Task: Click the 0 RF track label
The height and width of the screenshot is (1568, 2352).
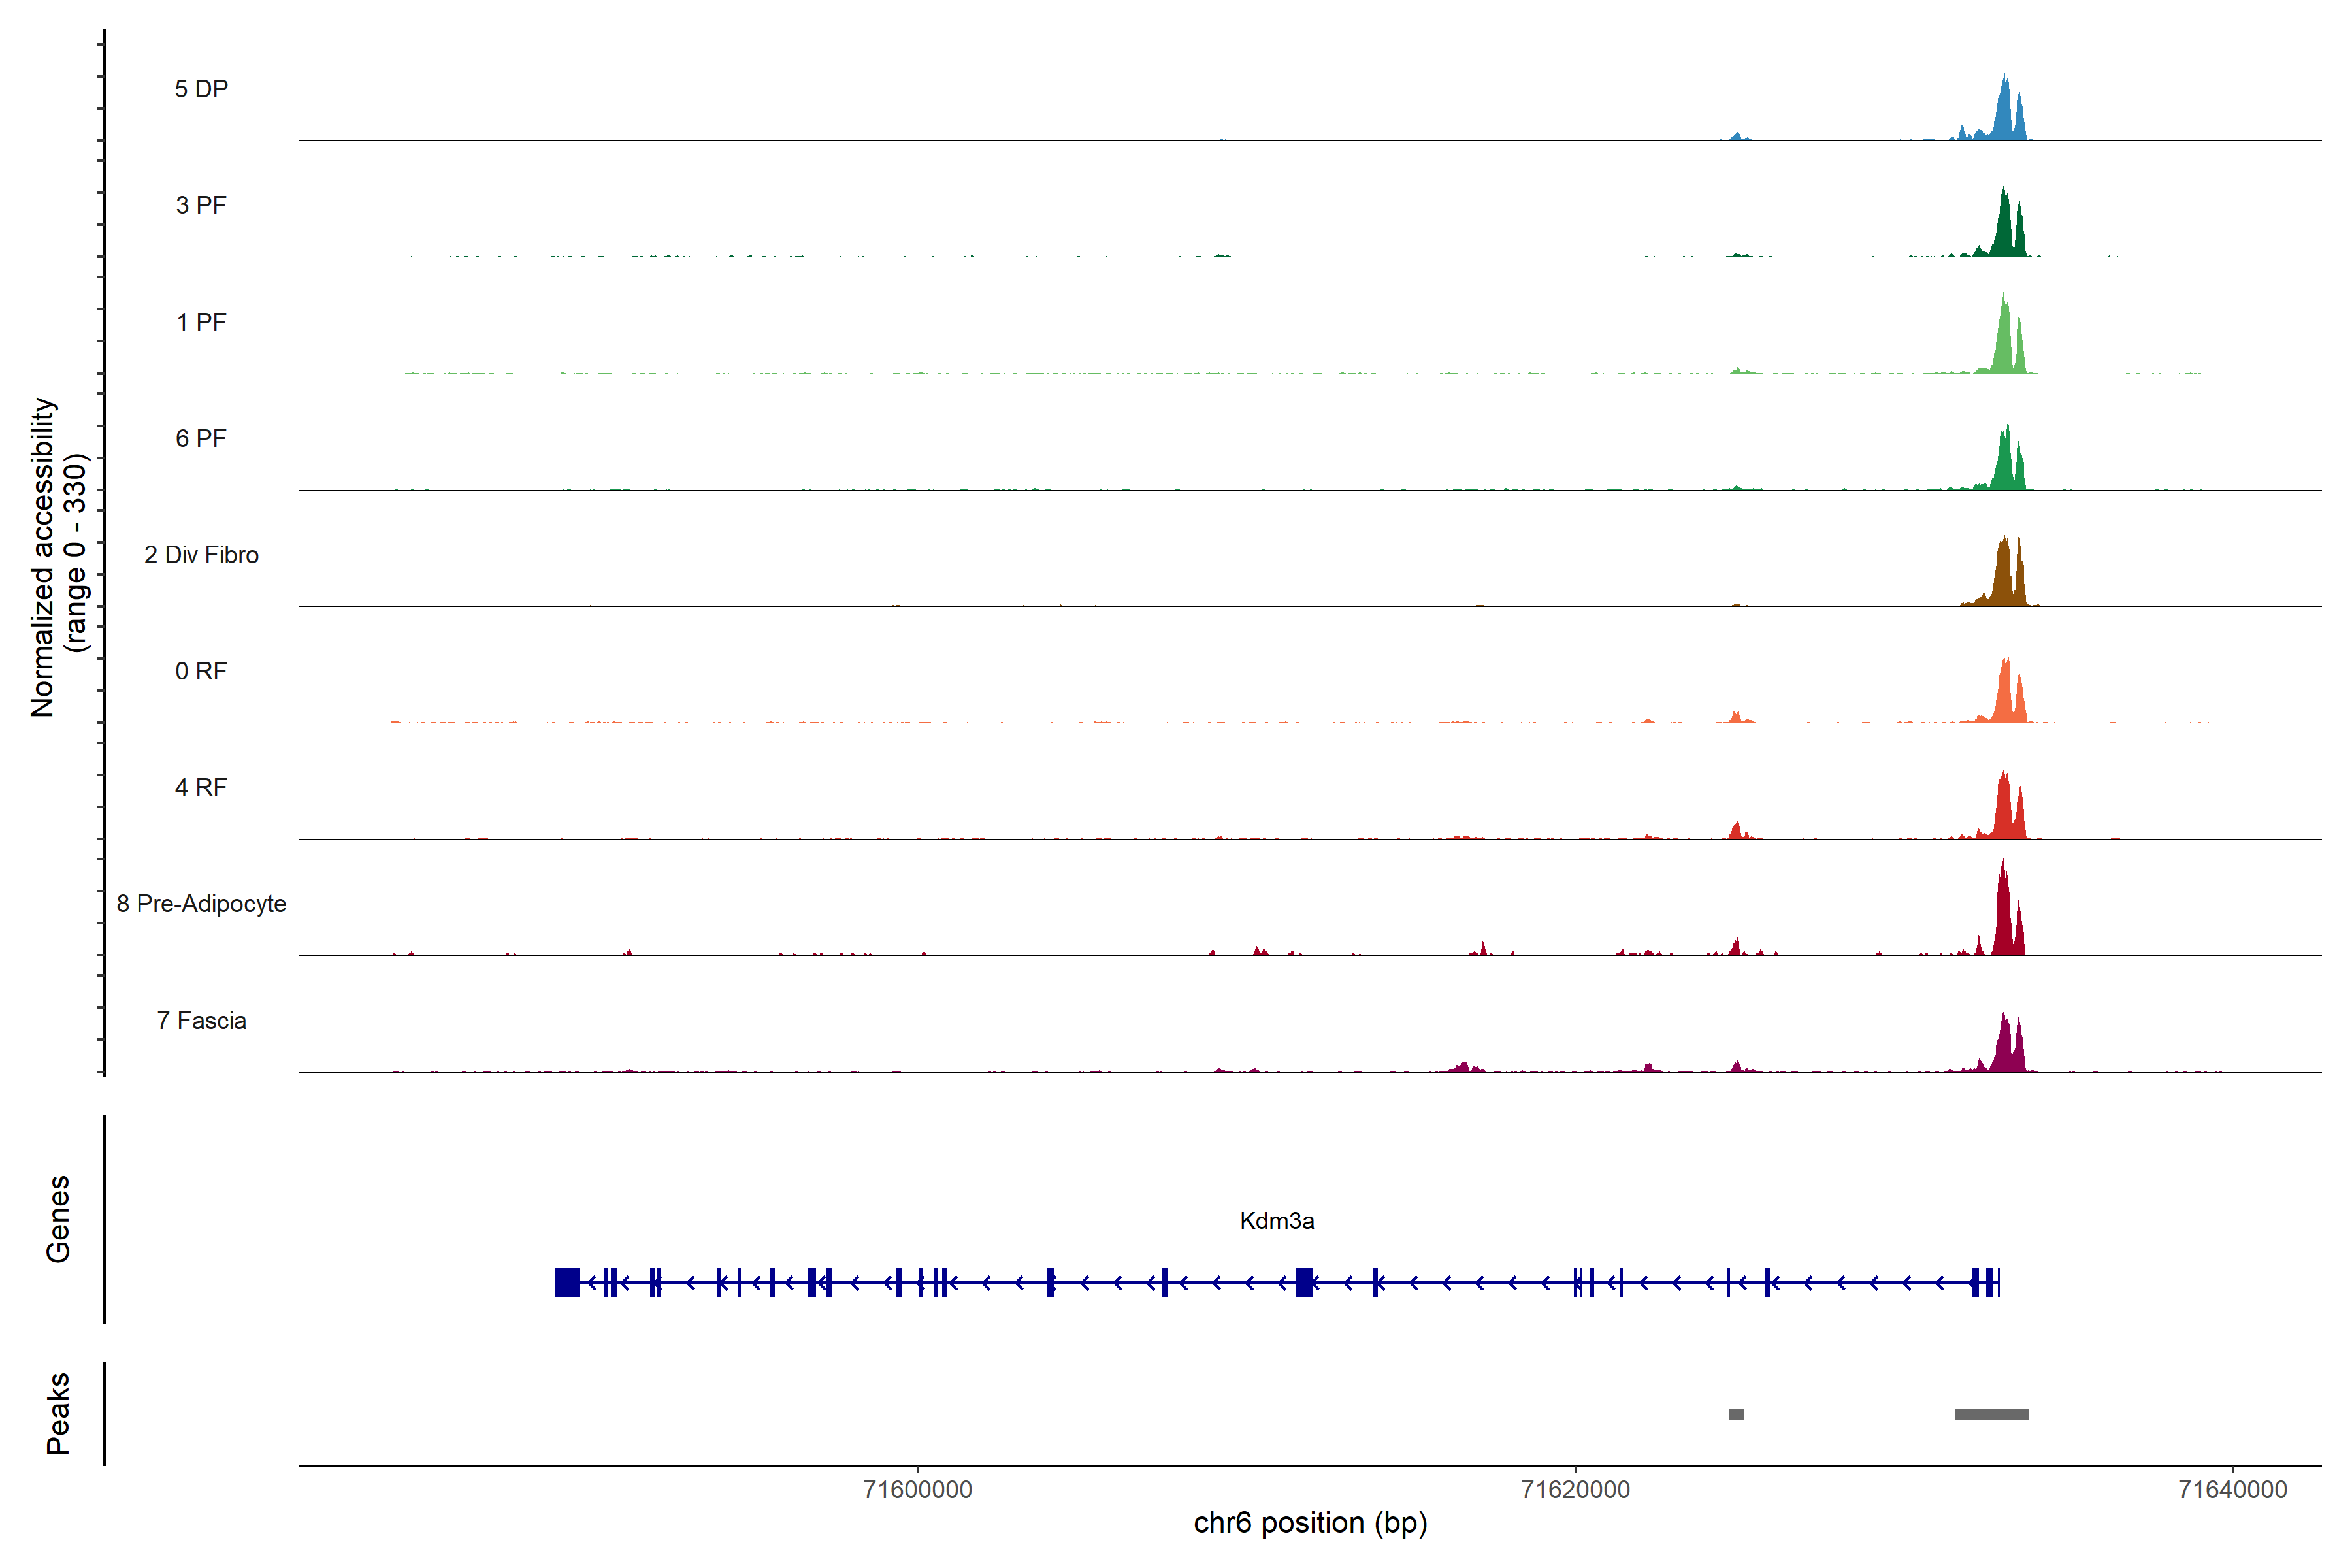Action: click(201, 671)
